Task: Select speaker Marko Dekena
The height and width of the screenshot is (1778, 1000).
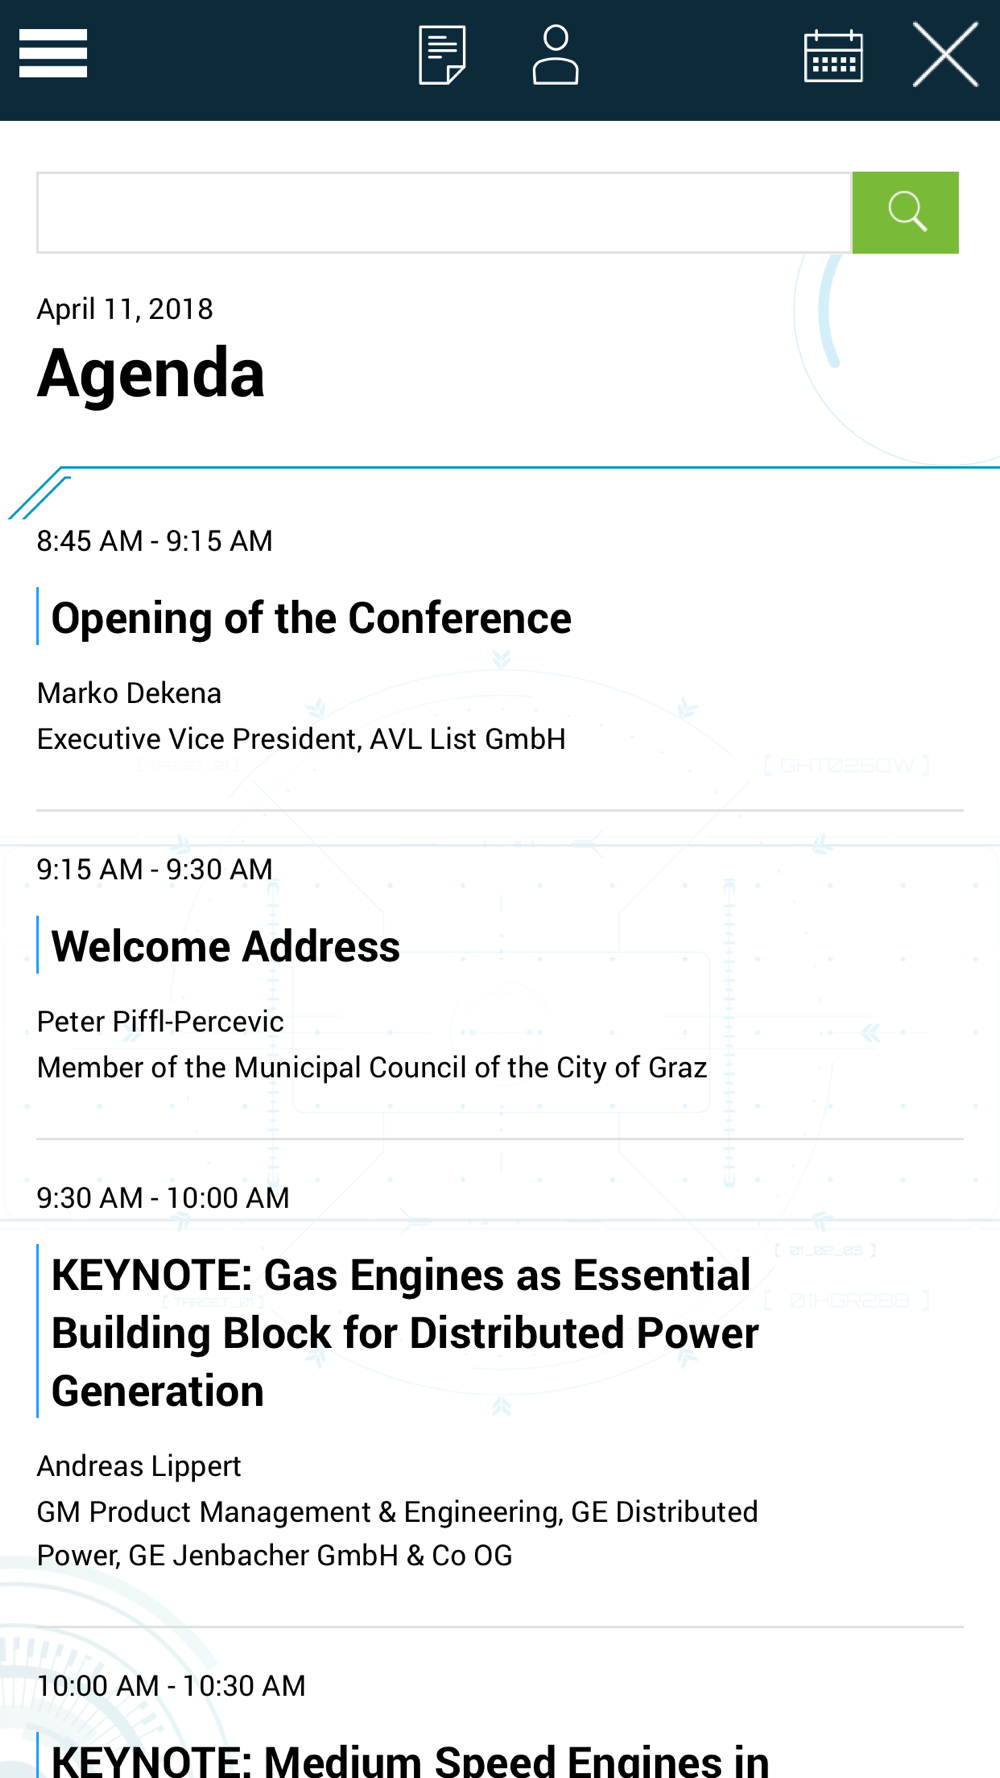Action: [x=129, y=693]
